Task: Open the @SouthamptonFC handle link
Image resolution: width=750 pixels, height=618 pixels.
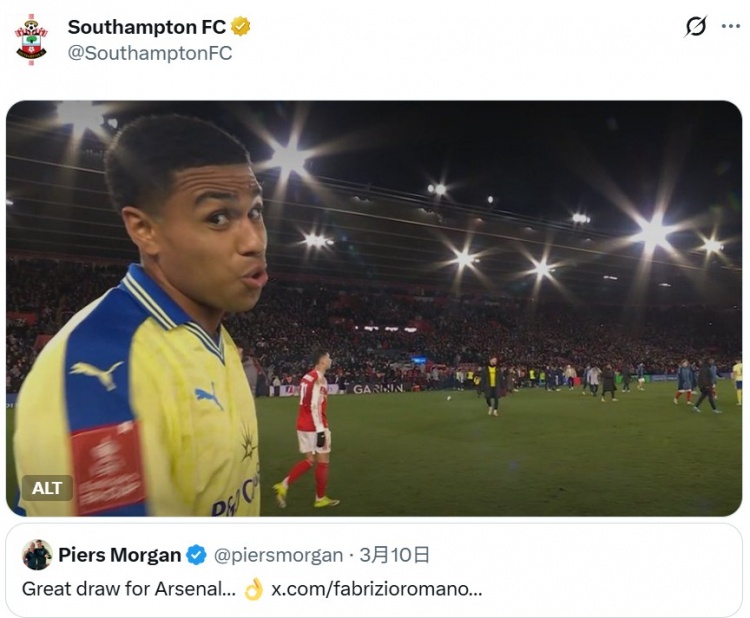Action: (150, 53)
